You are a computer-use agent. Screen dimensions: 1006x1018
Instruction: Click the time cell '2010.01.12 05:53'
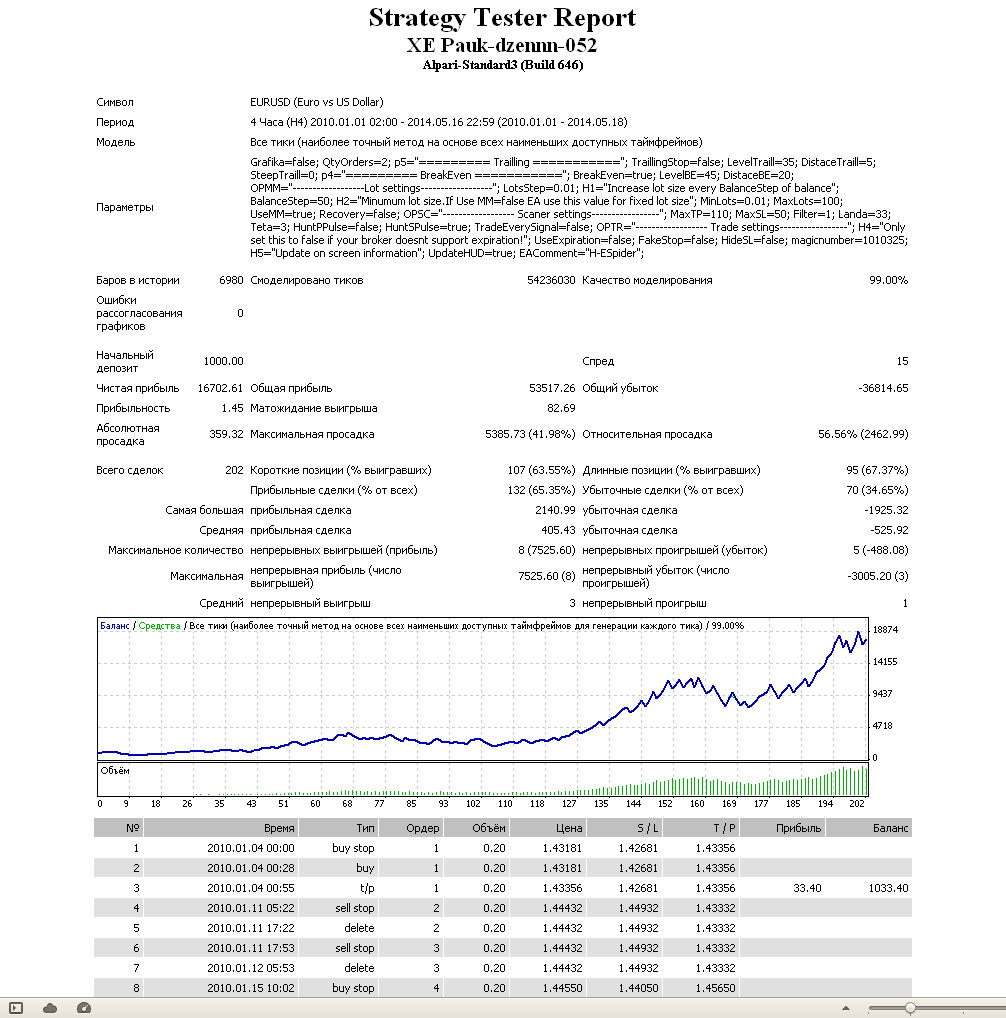tap(251, 968)
